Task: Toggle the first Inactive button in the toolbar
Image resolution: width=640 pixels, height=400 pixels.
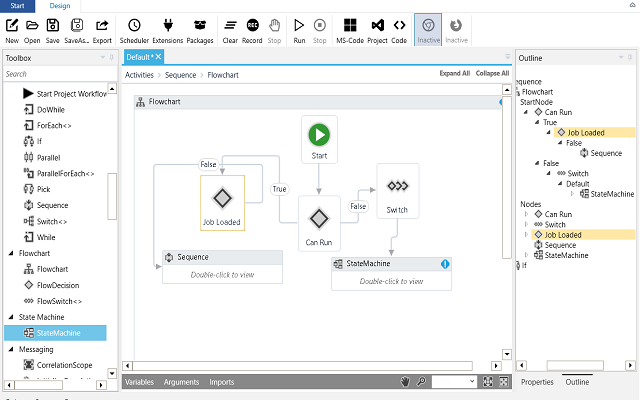Action: coord(428,27)
